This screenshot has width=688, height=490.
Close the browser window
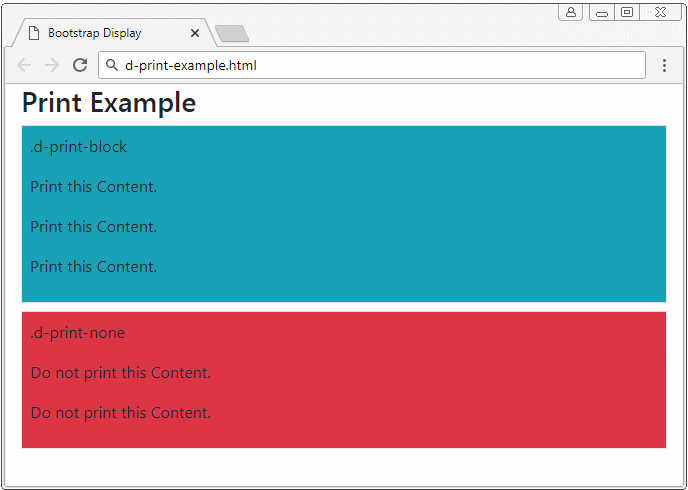660,12
